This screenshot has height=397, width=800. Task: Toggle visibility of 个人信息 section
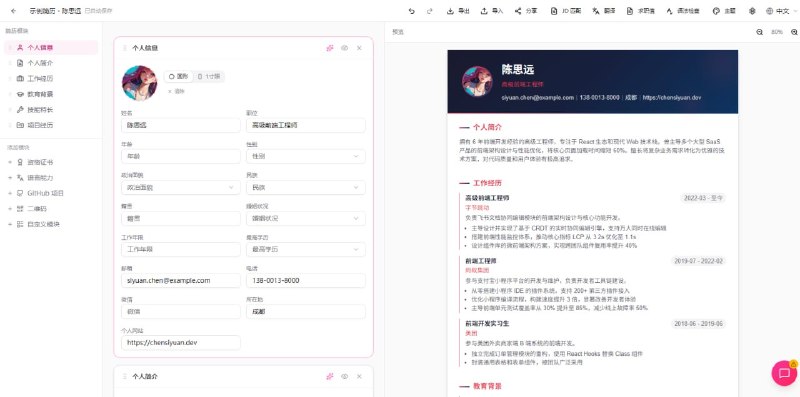pyautogui.click(x=344, y=48)
